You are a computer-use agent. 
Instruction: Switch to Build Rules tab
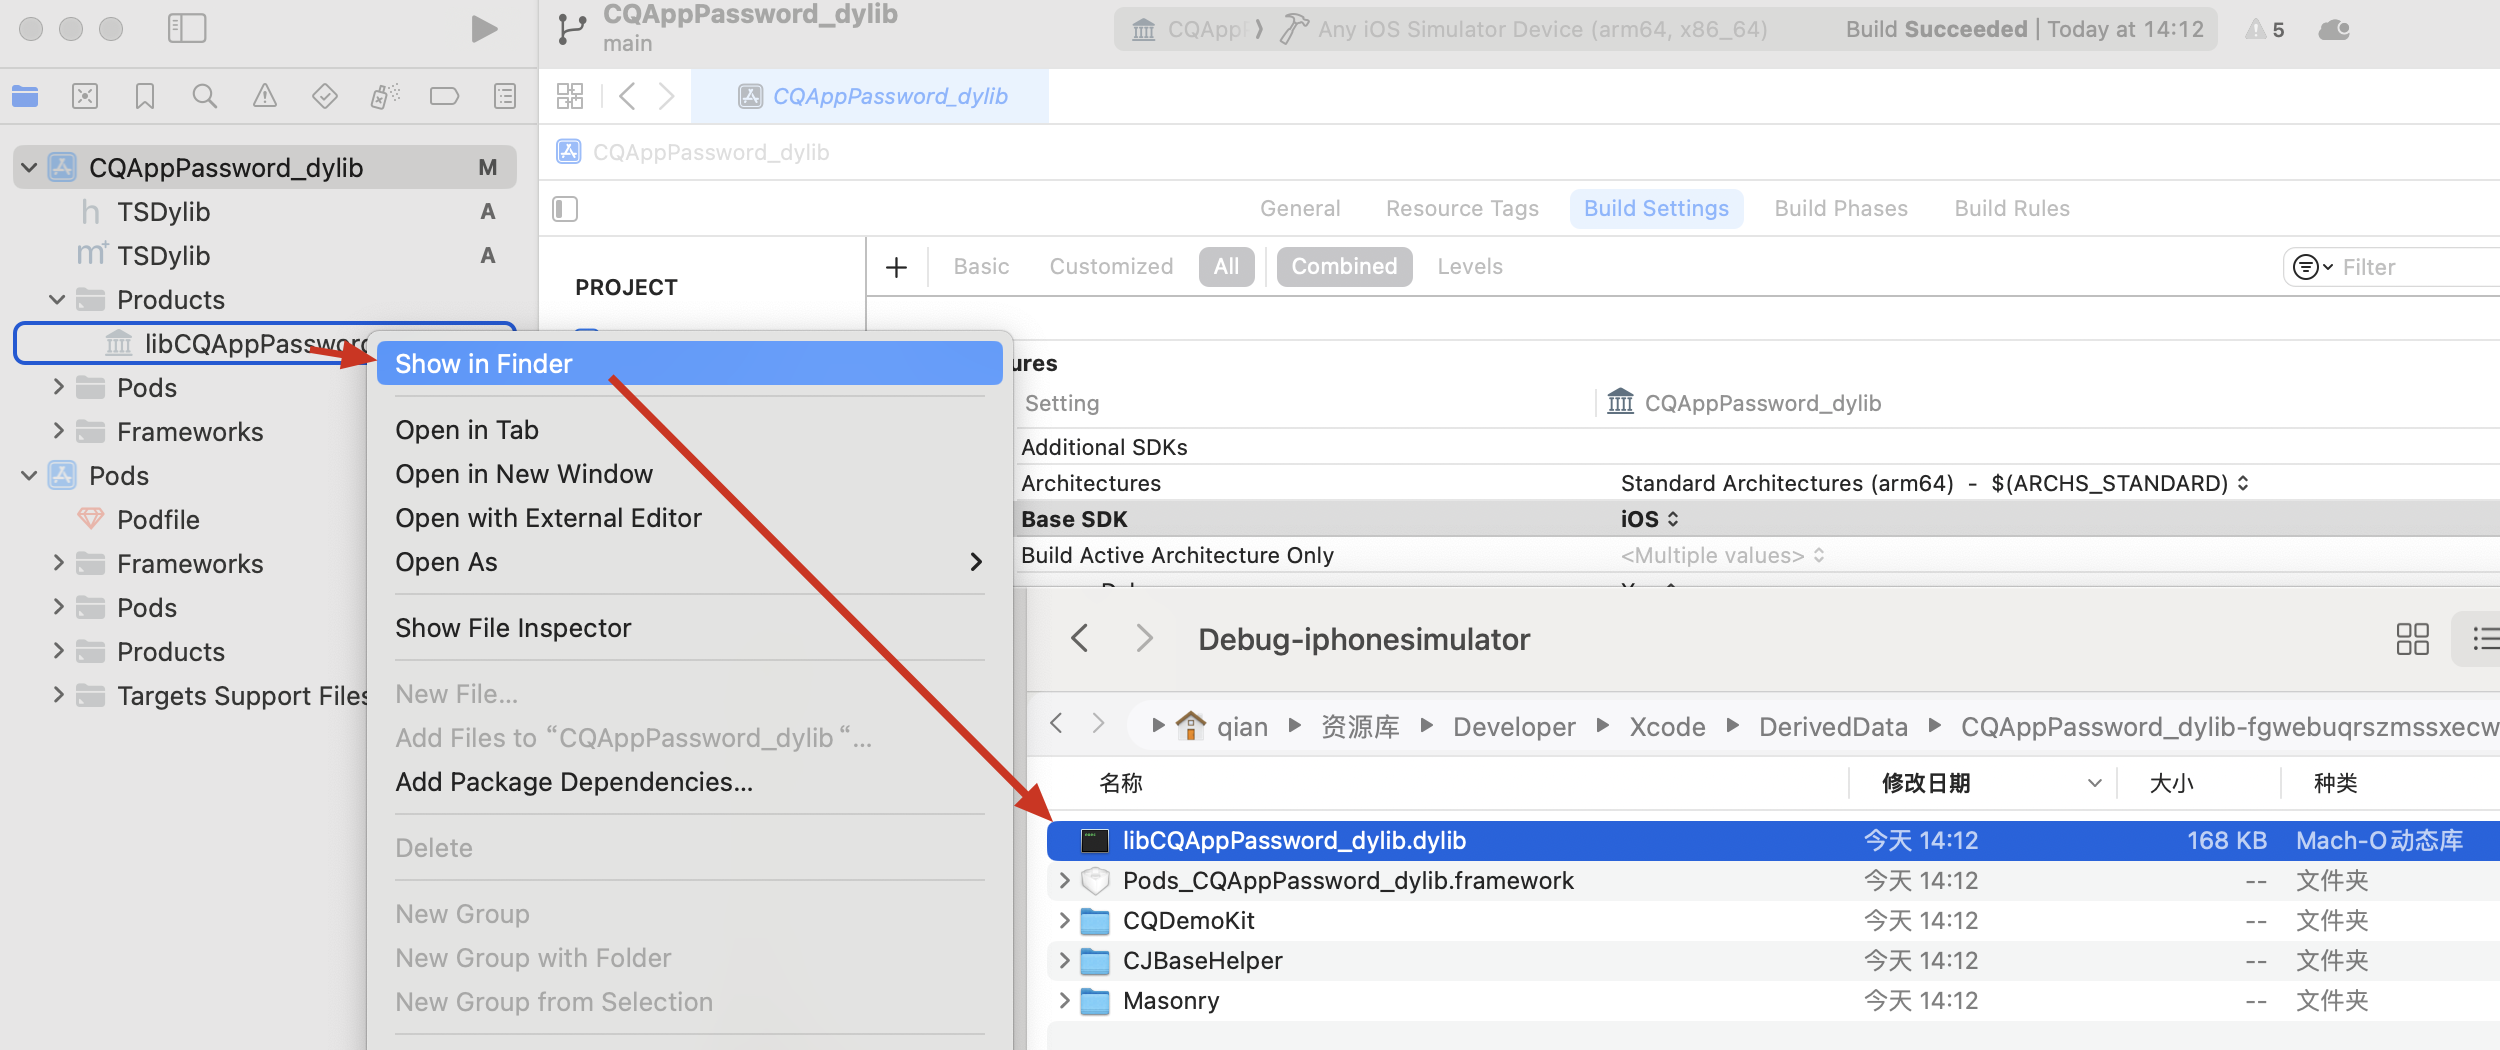[x=2012, y=209]
